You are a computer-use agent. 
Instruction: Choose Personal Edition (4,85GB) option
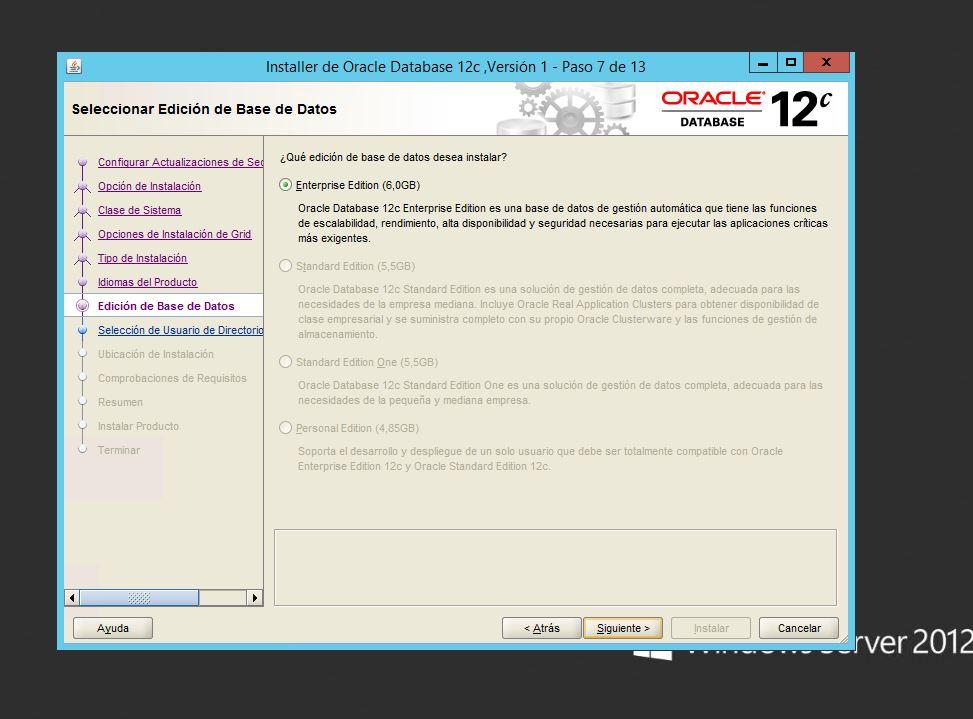point(285,427)
